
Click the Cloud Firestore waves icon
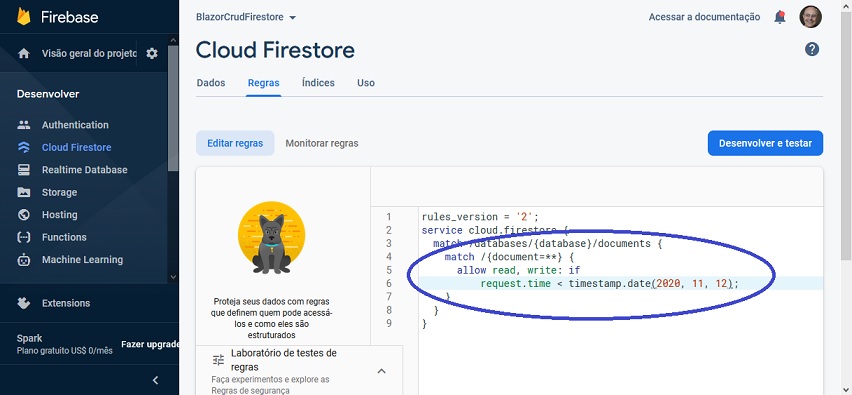click(24, 147)
